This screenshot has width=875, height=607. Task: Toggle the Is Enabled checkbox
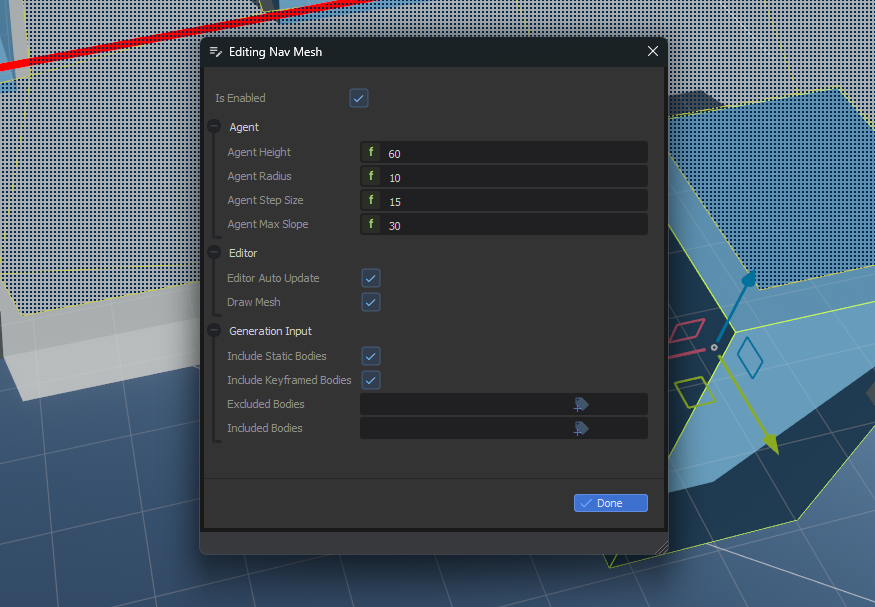click(359, 98)
